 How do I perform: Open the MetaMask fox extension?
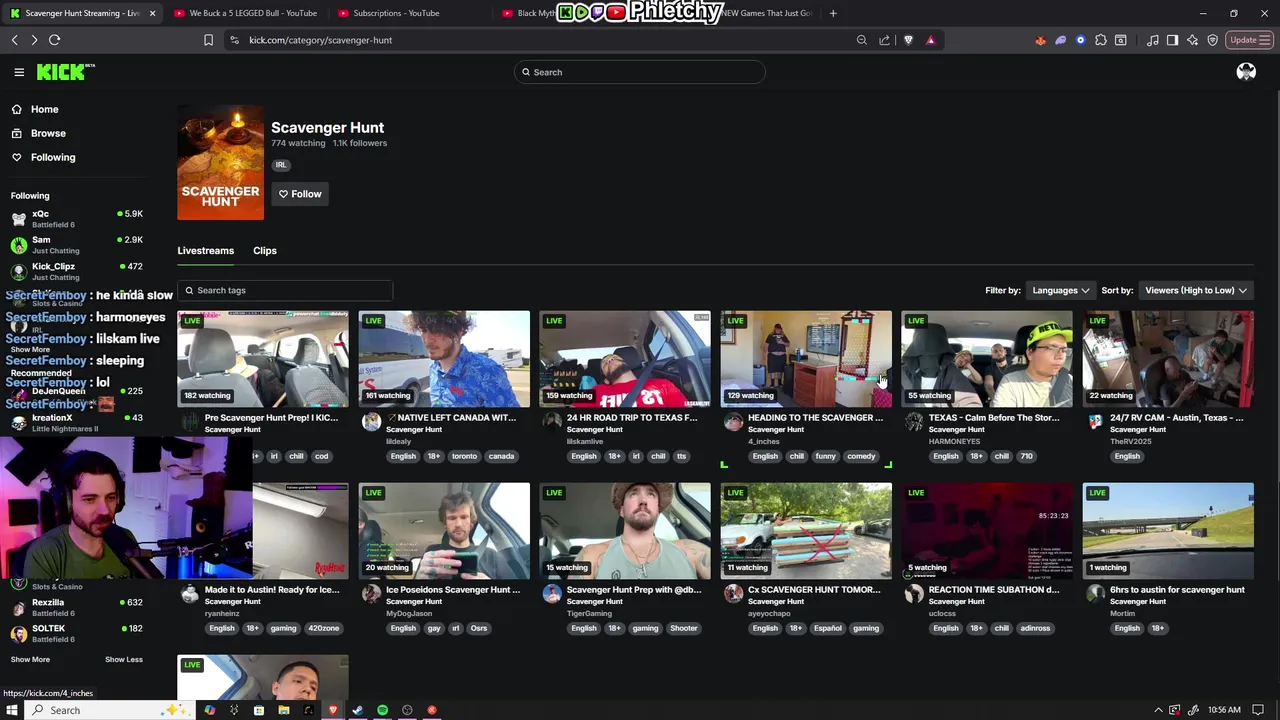(1041, 40)
